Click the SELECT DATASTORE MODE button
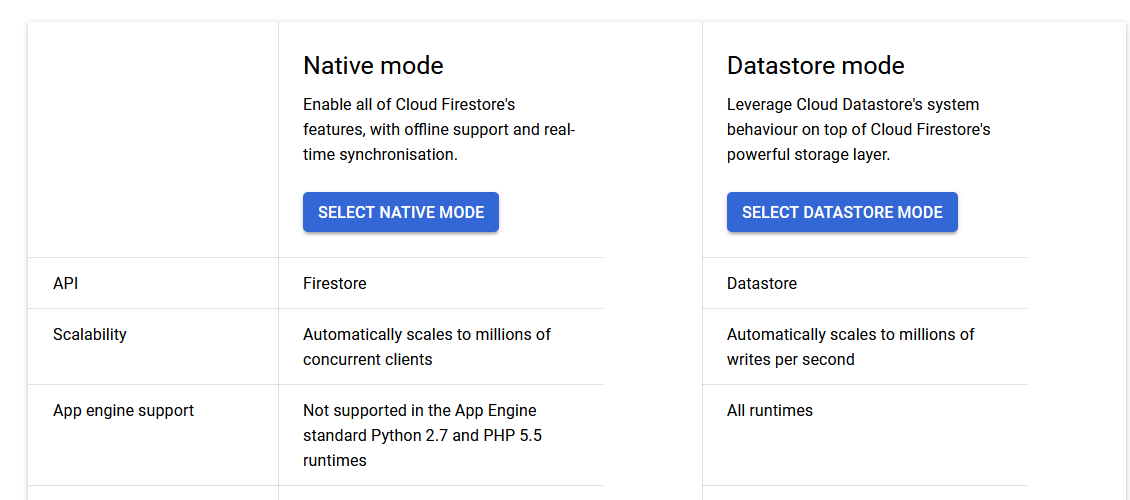 [x=842, y=212]
